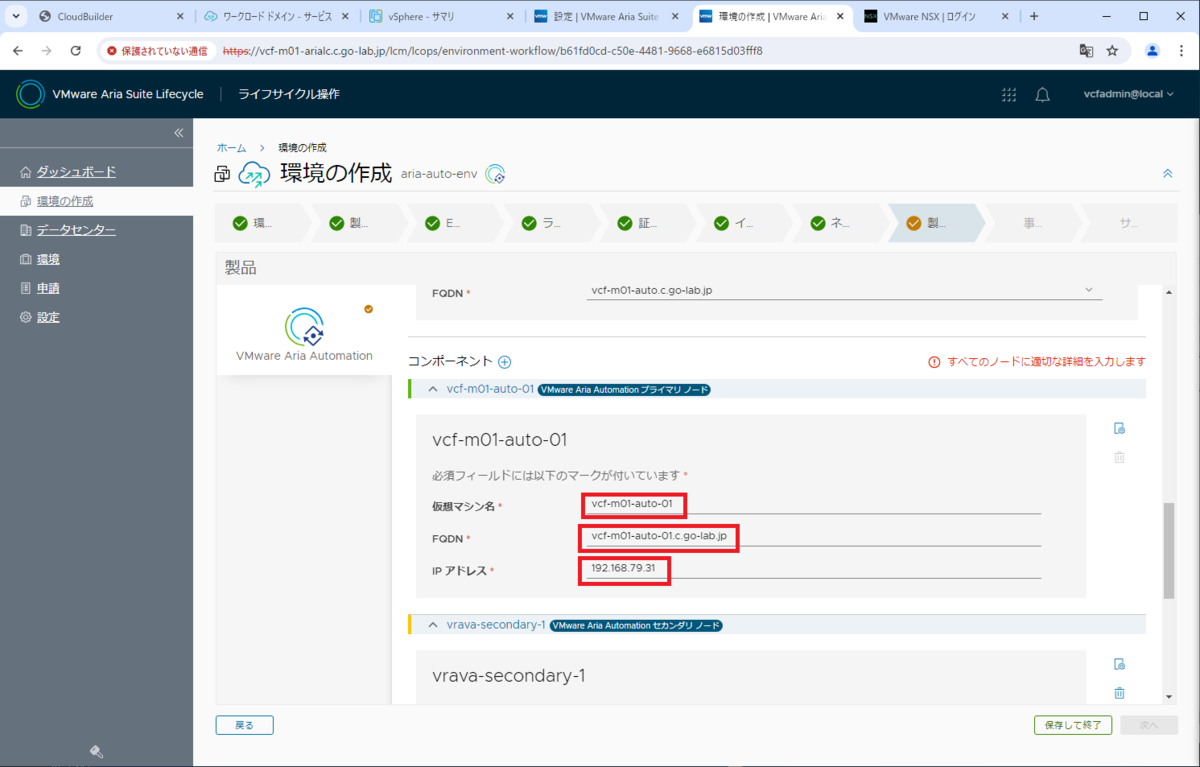Add a component with the plus icon
This screenshot has height=767, width=1200.
point(505,362)
